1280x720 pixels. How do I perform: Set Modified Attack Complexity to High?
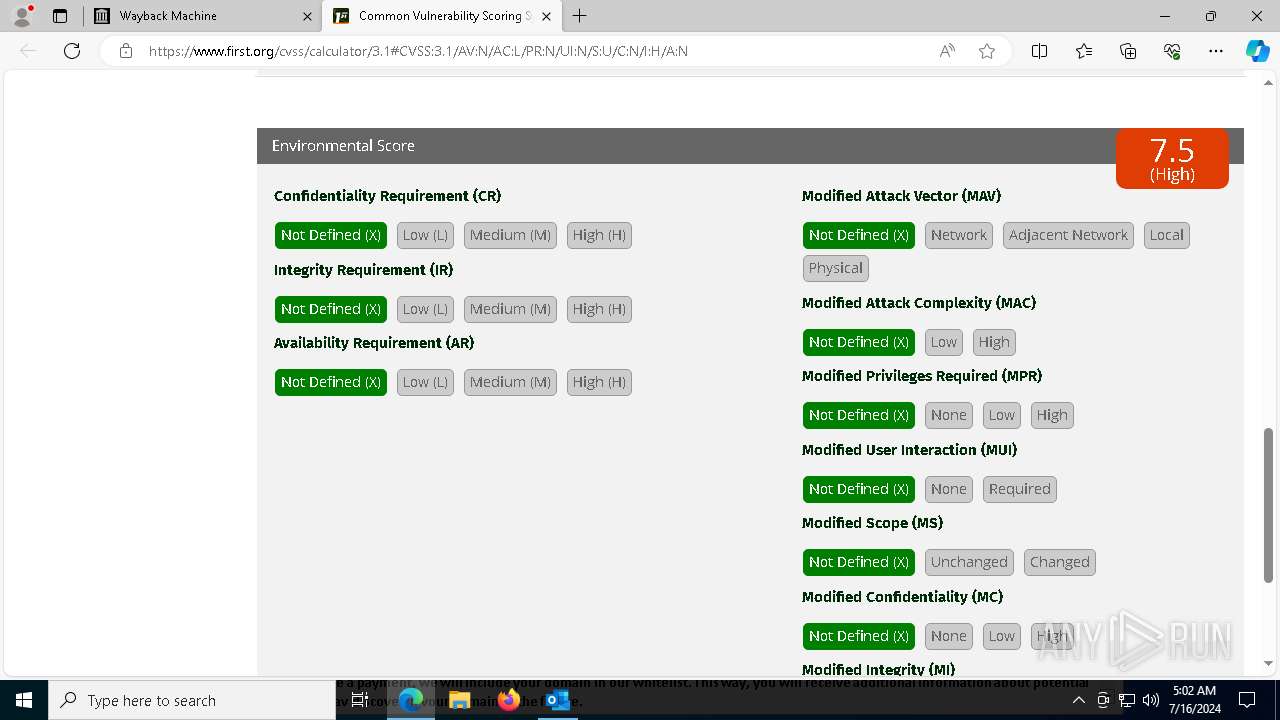click(x=994, y=342)
